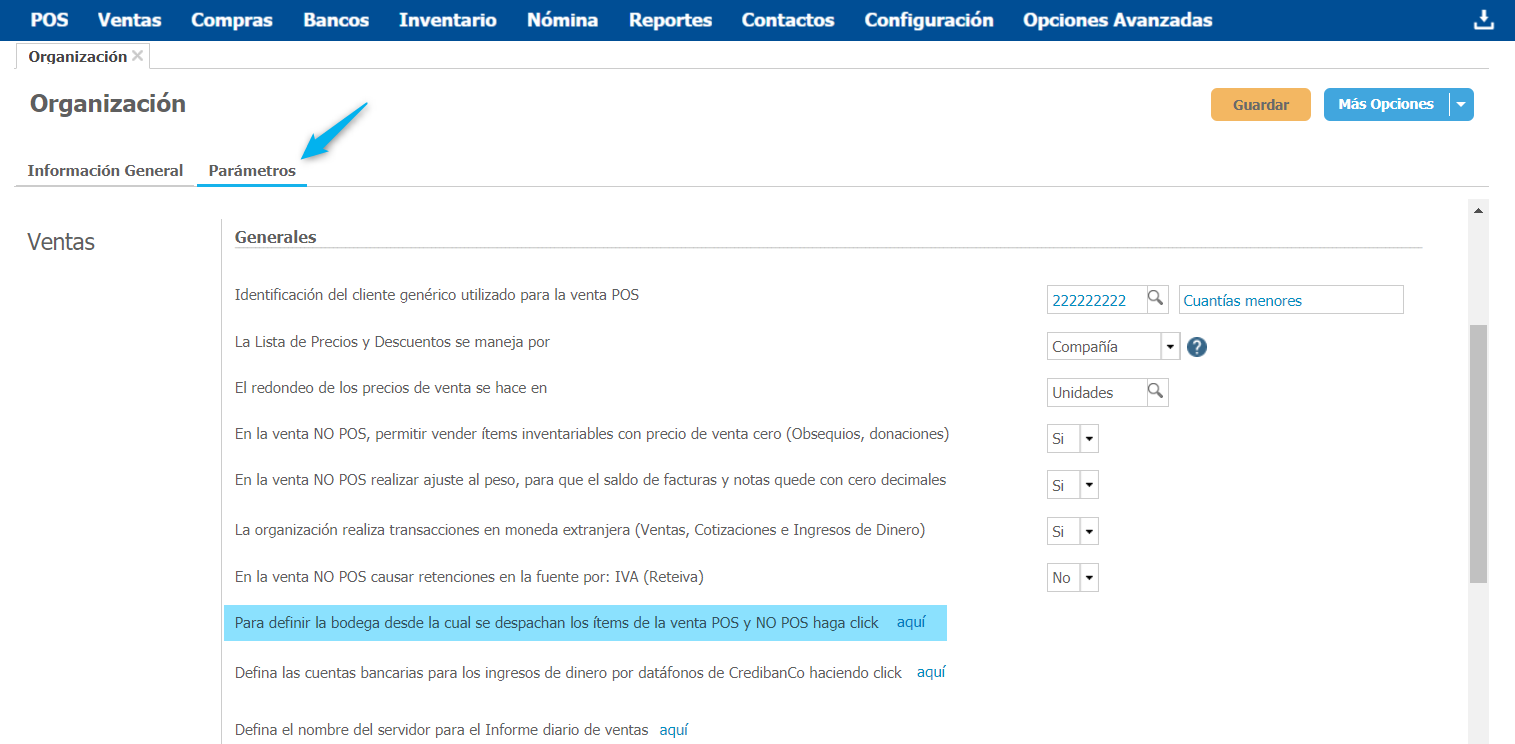Click the vertical scrollbar up arrow
Viewport: 1515px width, 744px height.
point(1478,210)
